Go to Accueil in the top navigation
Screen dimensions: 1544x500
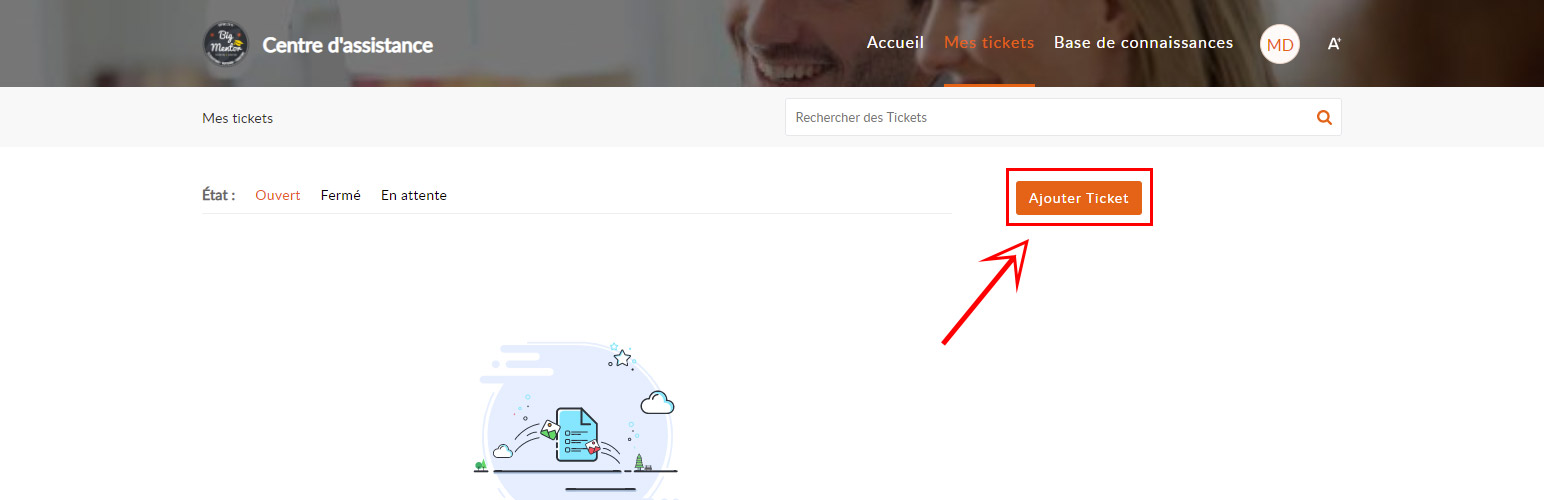click(x=895, y=43)
